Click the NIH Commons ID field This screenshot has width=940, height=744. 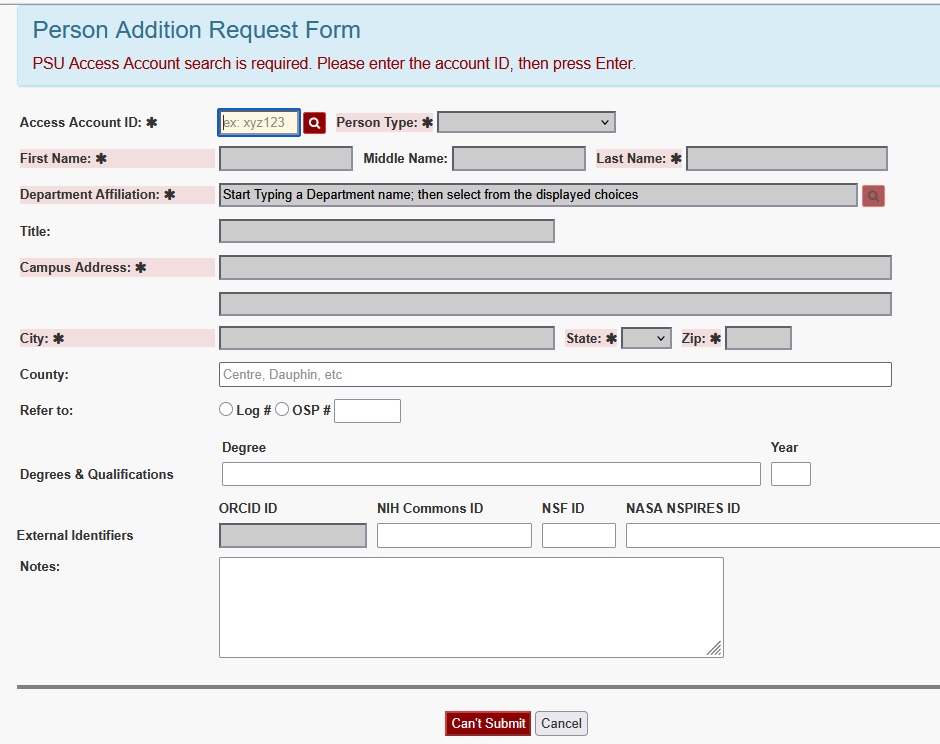pos(454,535)
